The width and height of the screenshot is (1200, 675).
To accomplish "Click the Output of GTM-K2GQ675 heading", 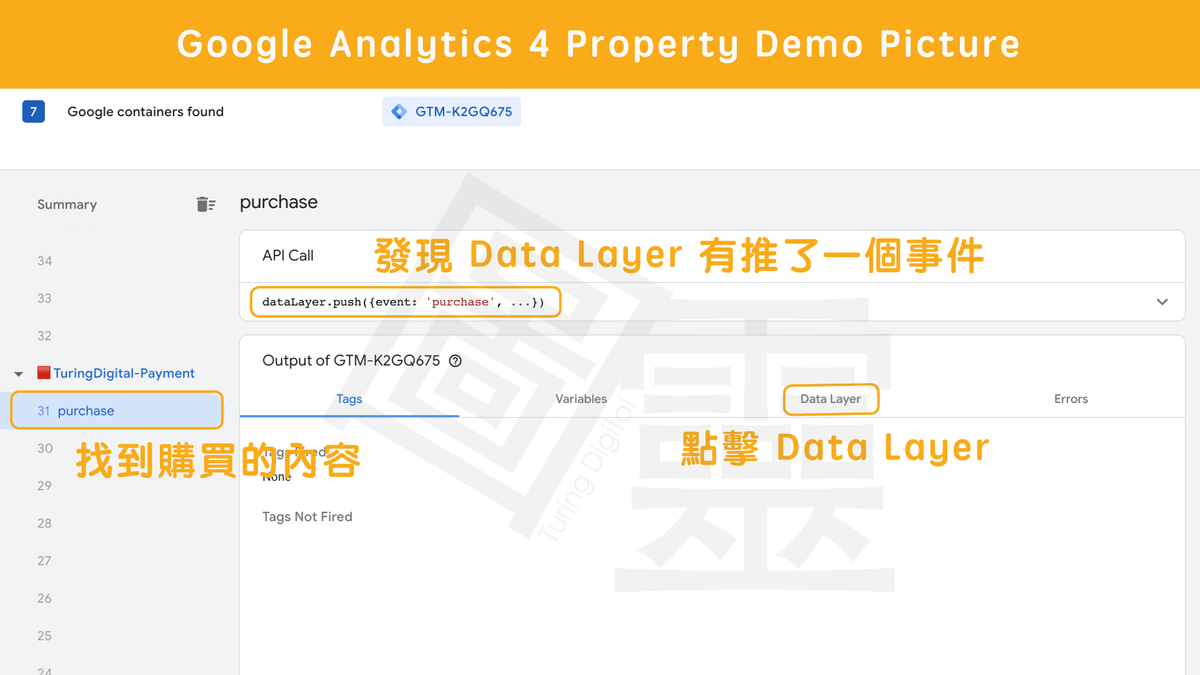I will click(351, 361).
